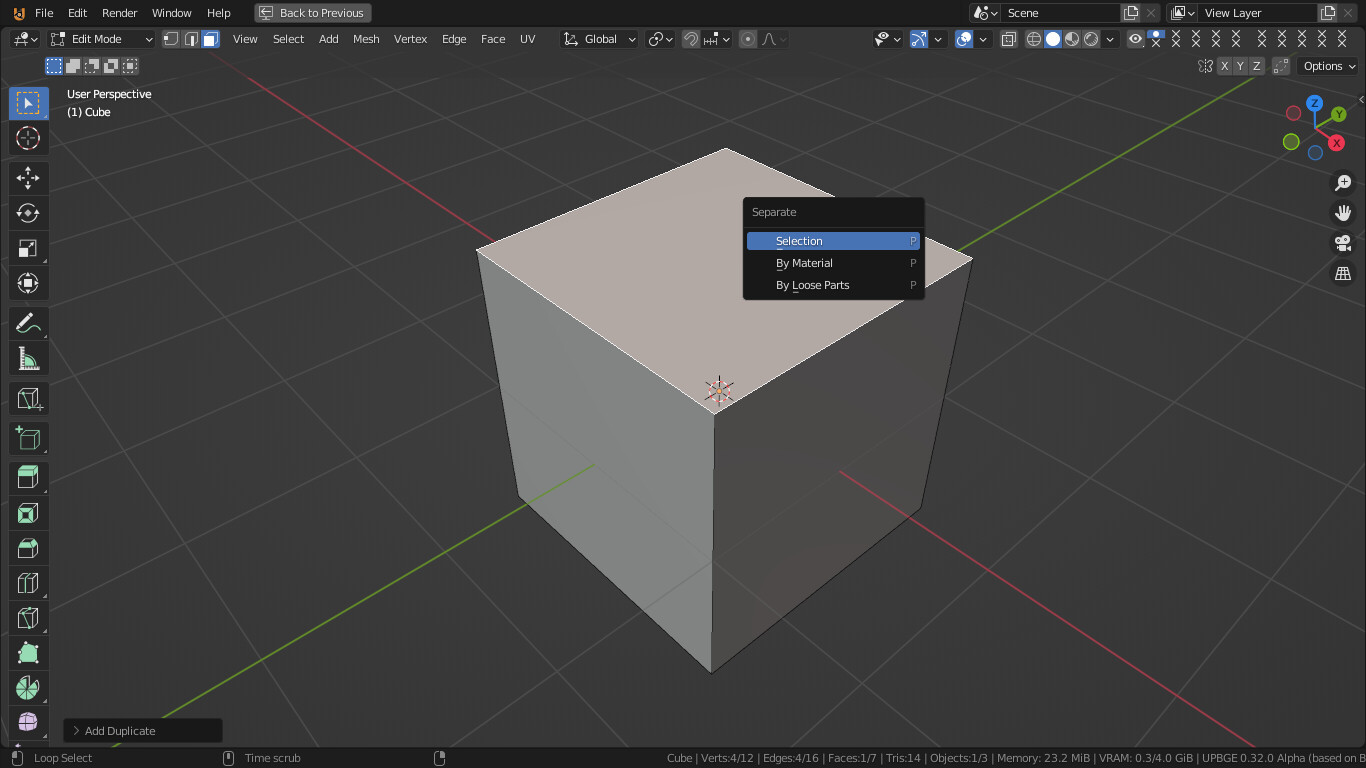Viewport: 1366px width, 768px height.
Task: Activate the Spin tool
Action: click(x=28, y=688)
